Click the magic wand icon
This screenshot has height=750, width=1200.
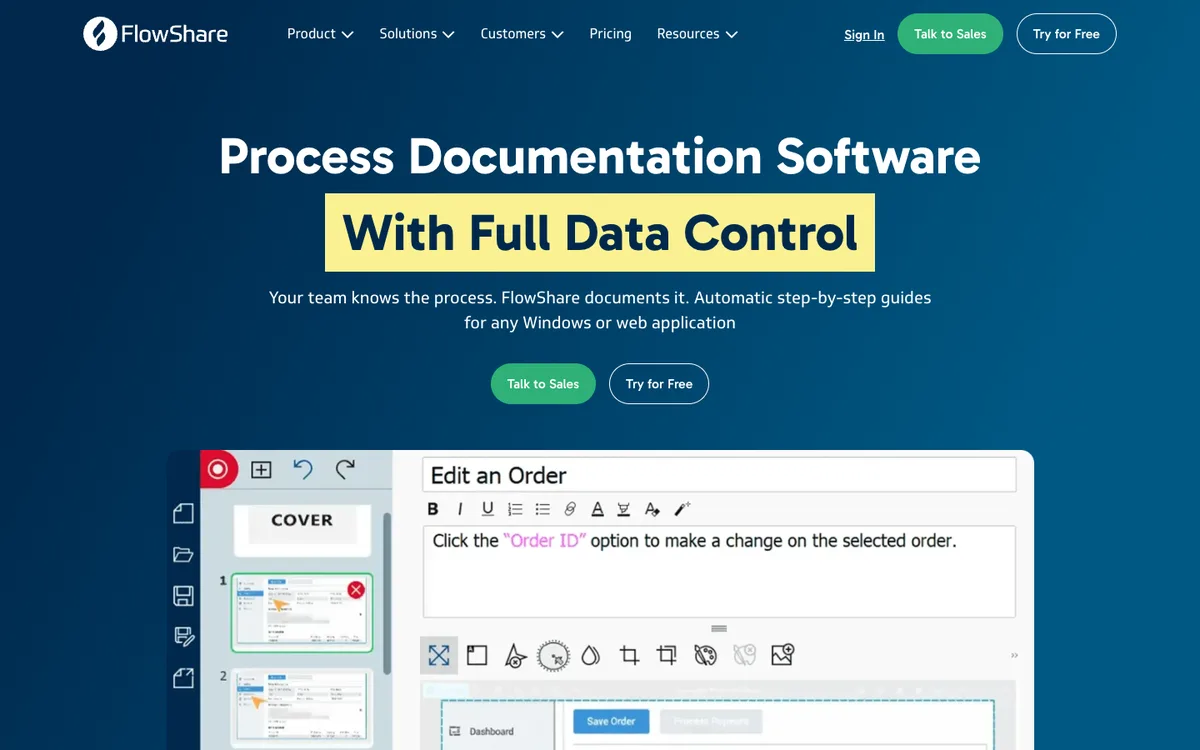point(682,509)
